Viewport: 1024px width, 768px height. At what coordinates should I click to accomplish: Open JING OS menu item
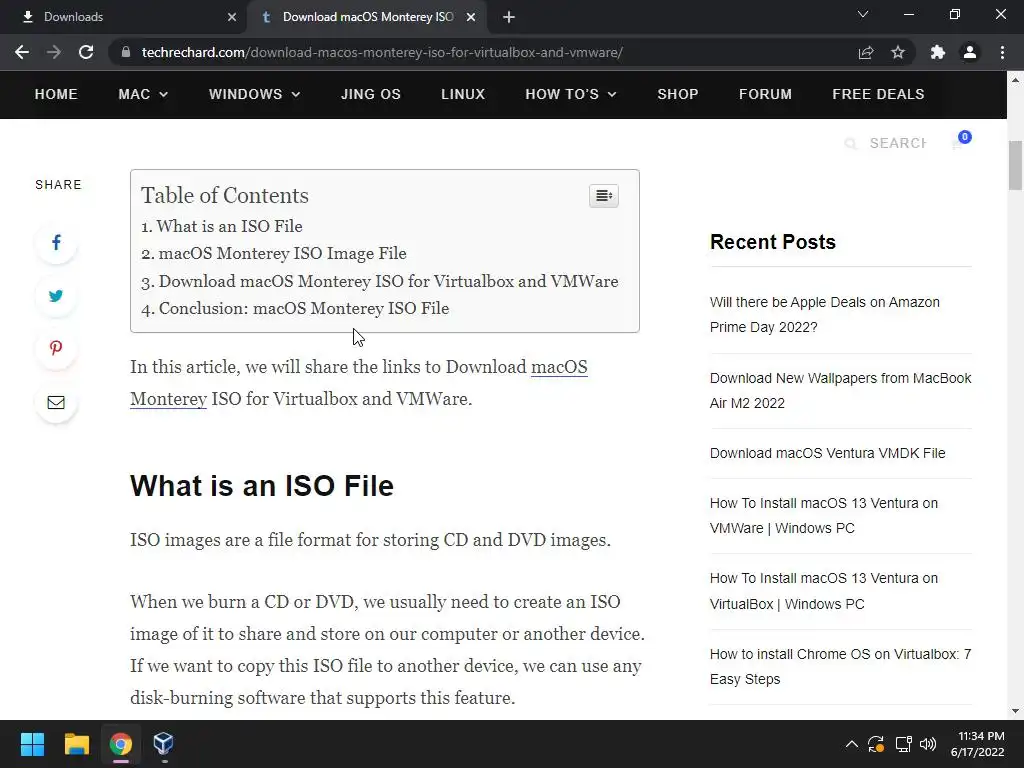click(371, 94)
